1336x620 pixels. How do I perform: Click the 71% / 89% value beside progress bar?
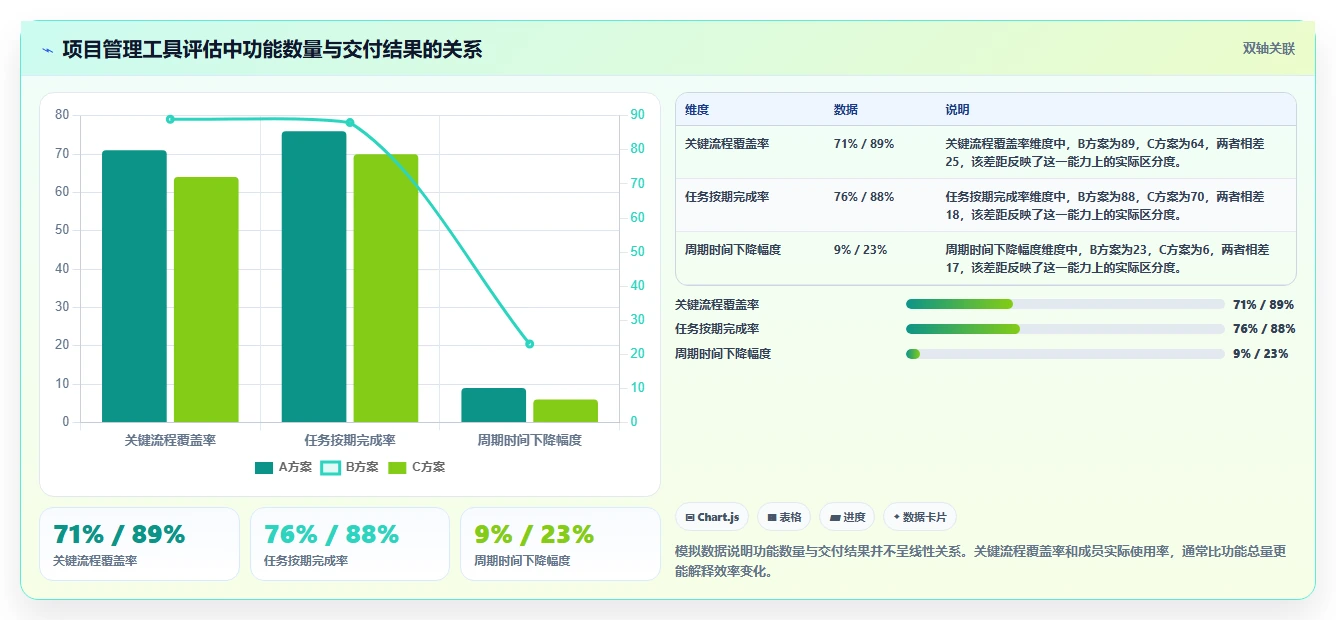[1264, 304]
